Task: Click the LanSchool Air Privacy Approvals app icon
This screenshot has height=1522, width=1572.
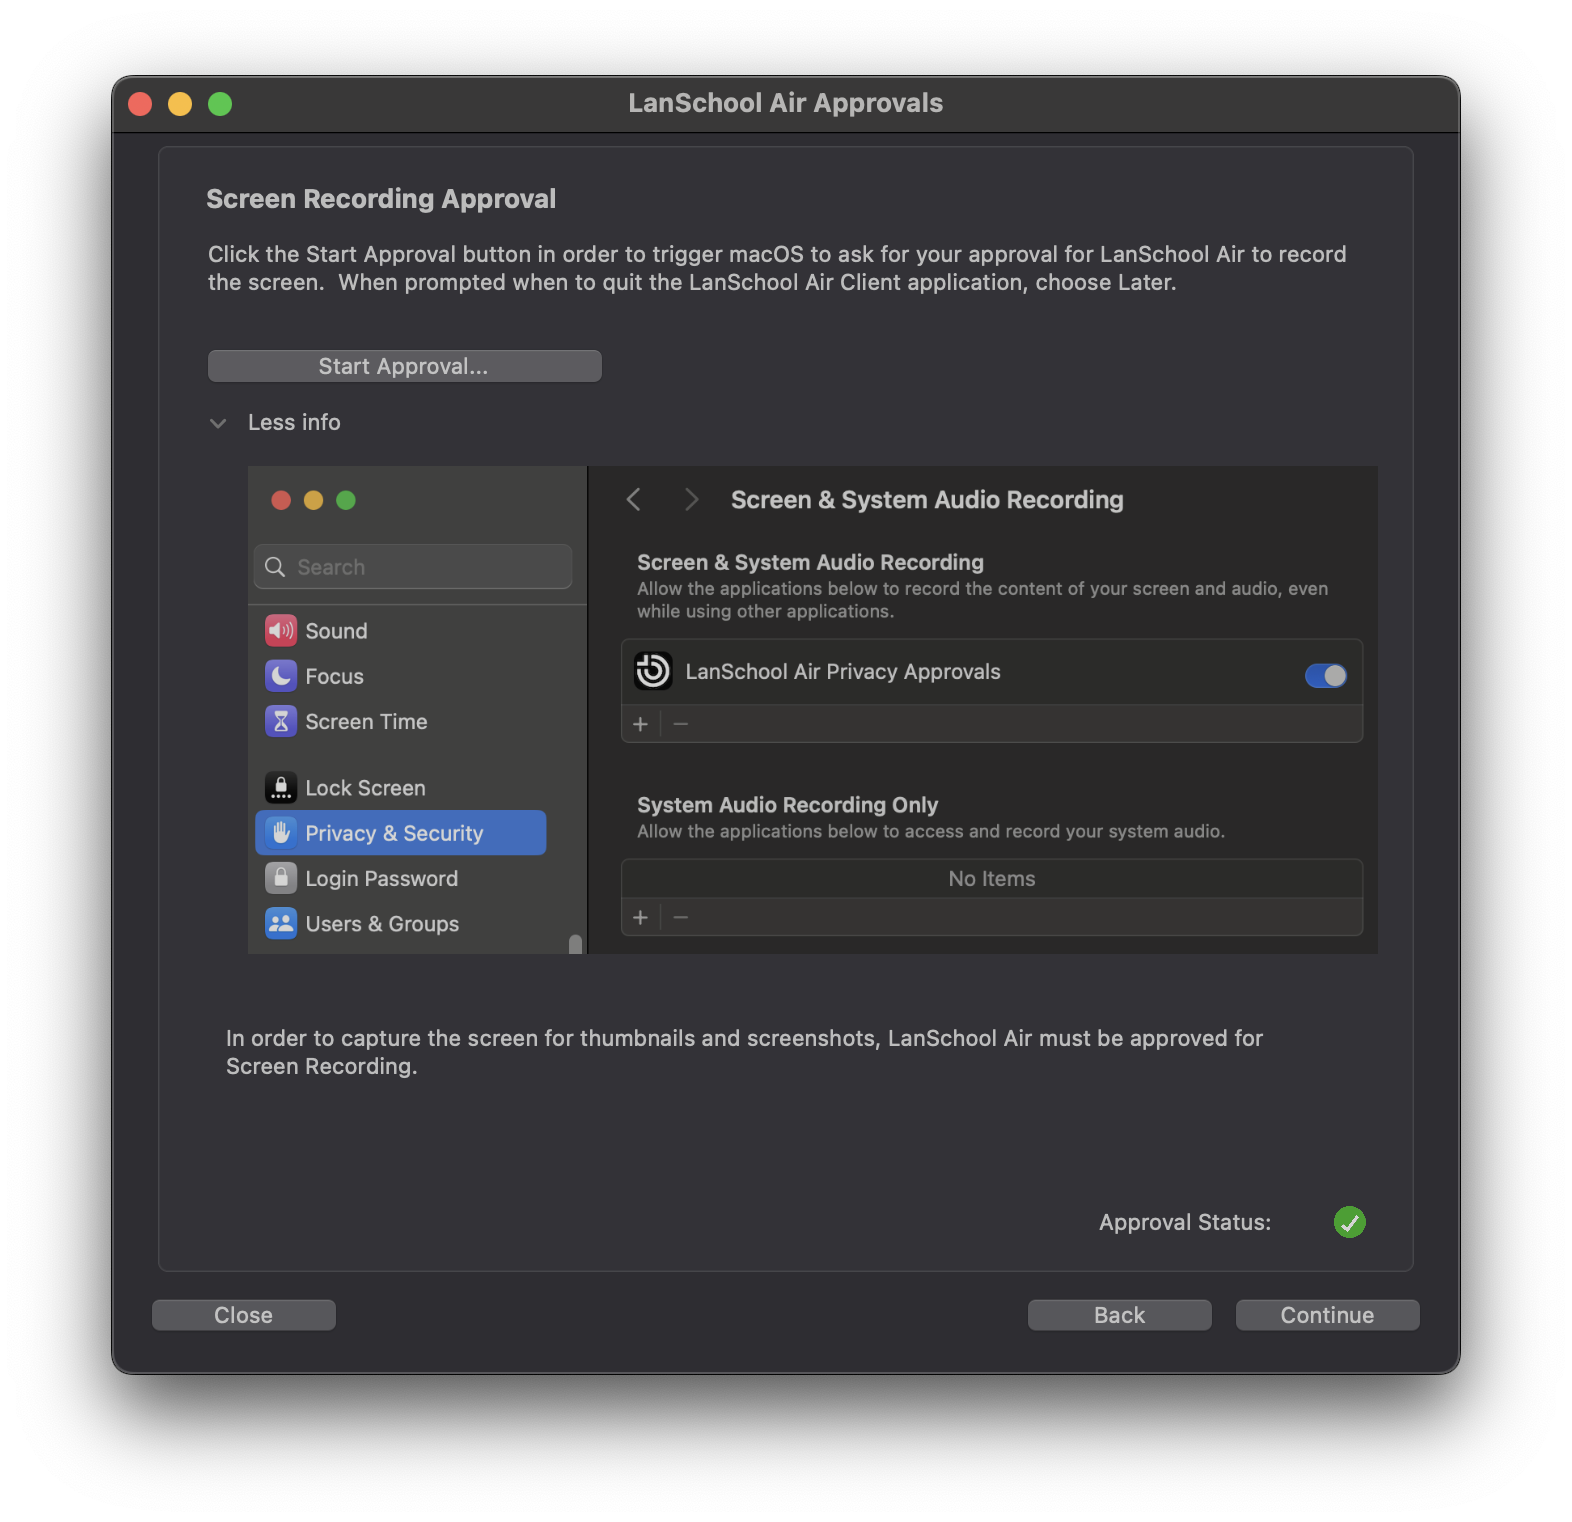Action: 653,671
